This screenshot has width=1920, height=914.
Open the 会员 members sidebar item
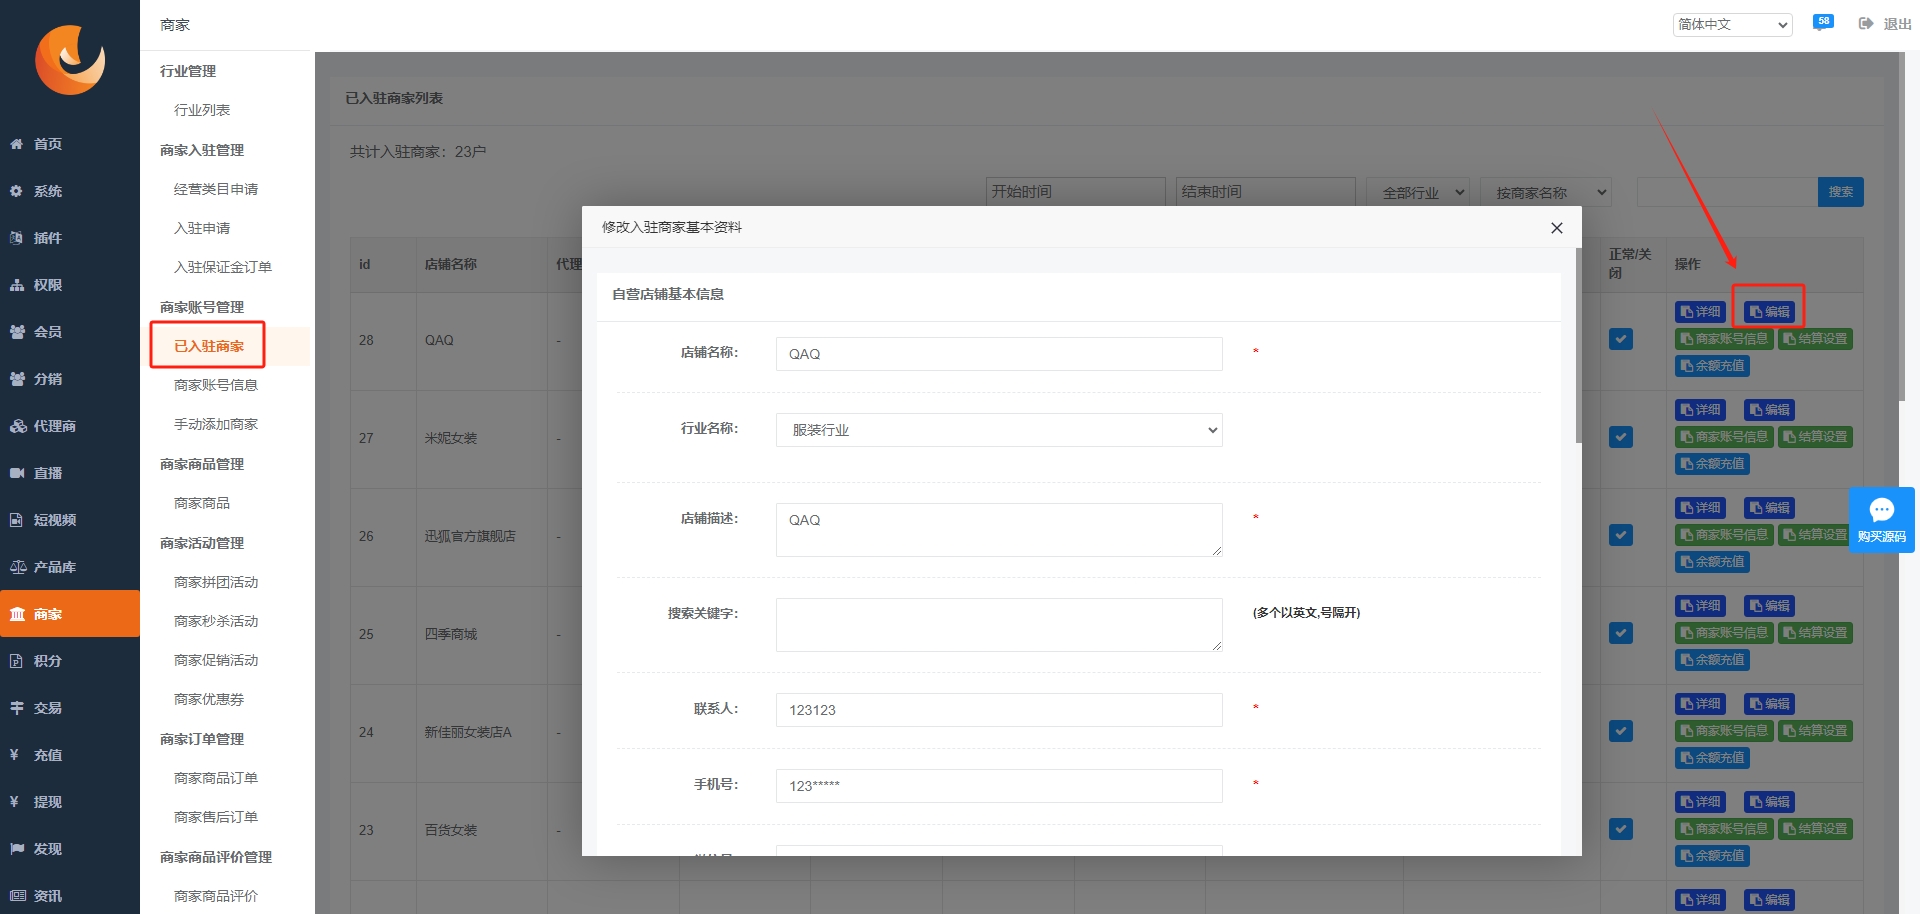70,332
